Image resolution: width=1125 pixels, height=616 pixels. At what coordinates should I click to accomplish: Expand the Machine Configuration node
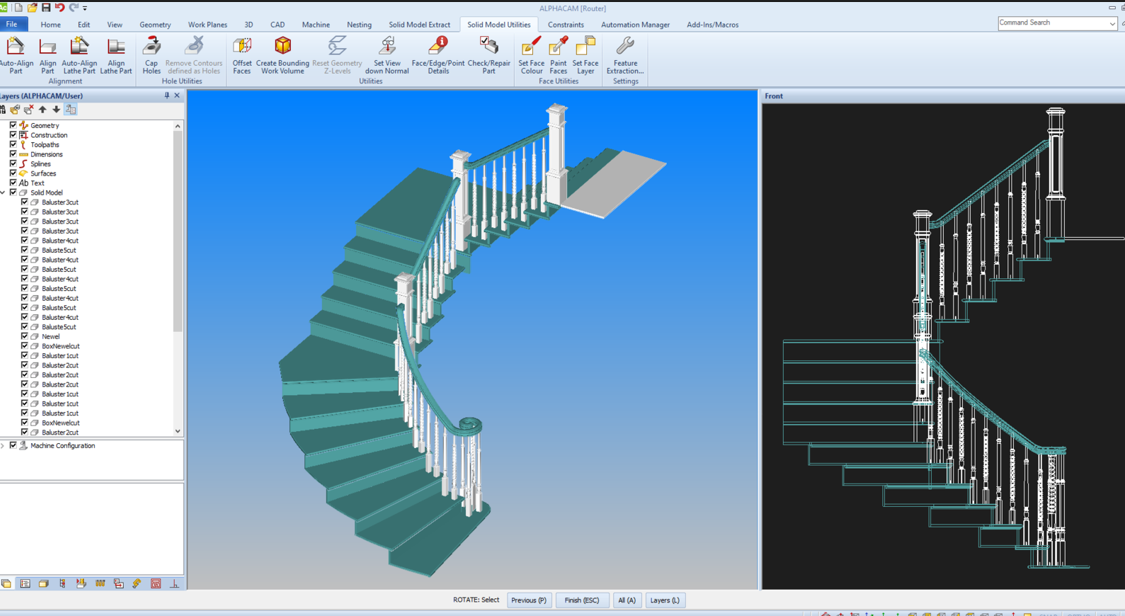[x=3, y=446]
